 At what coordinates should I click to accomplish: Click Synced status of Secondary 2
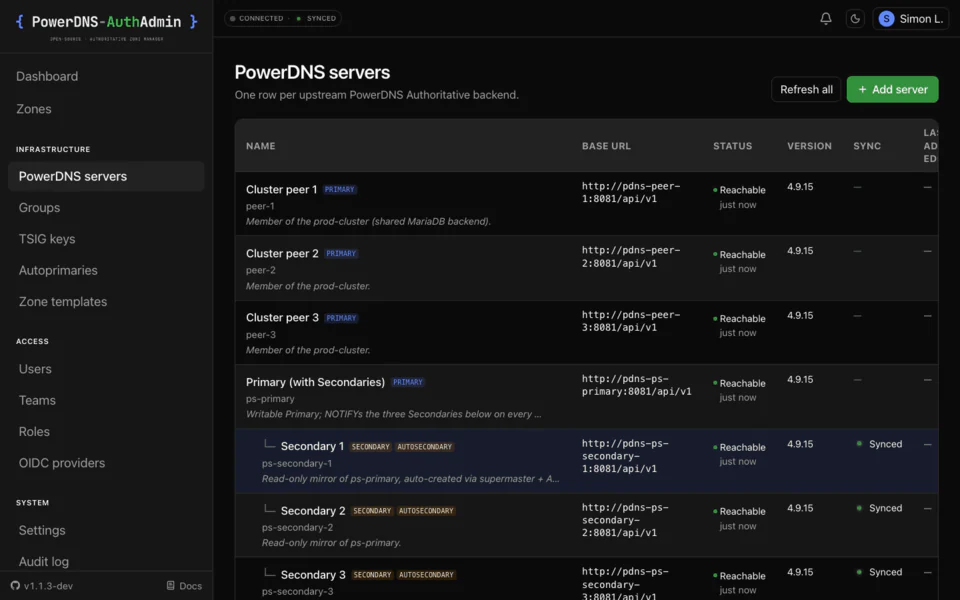879,508
